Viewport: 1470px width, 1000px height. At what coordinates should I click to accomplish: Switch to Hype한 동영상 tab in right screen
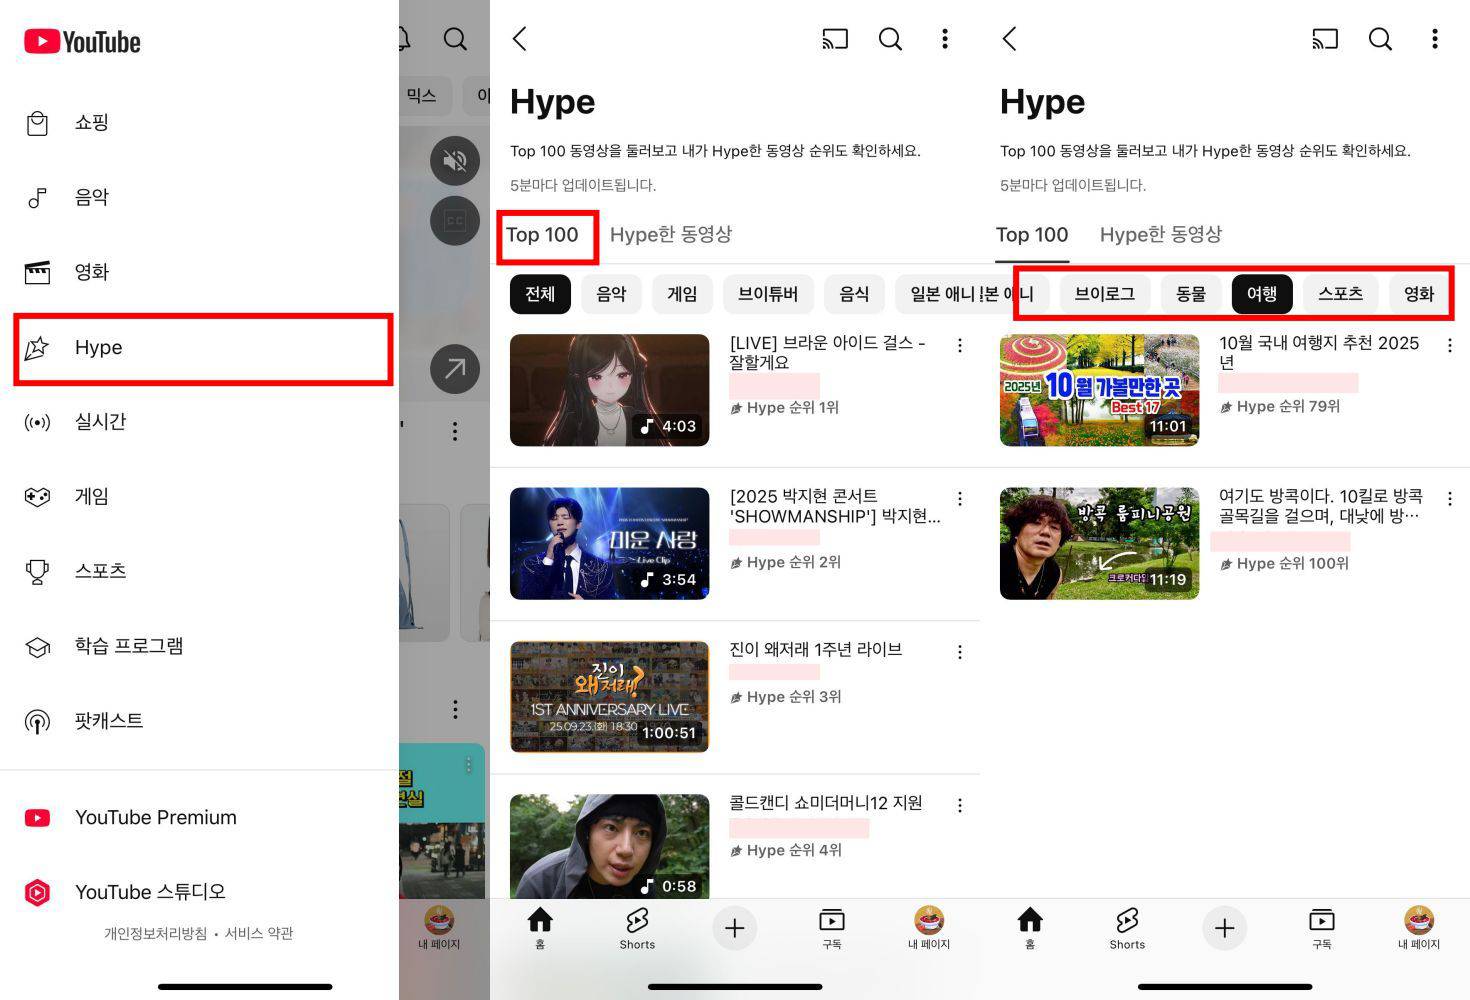point(1160,235)
